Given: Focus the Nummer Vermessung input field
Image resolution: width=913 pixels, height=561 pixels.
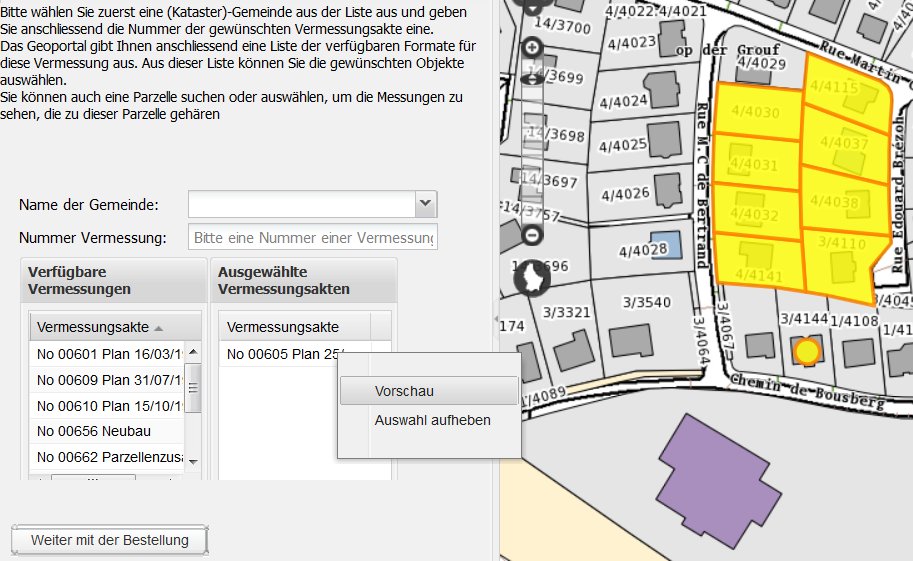Looking at the screenshot, I should 313,238.
